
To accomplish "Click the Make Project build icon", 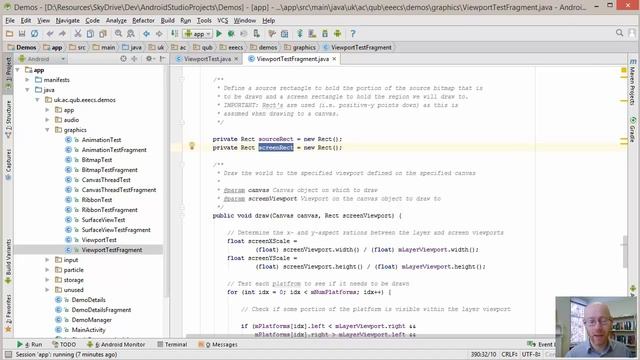I will point(174,34).
